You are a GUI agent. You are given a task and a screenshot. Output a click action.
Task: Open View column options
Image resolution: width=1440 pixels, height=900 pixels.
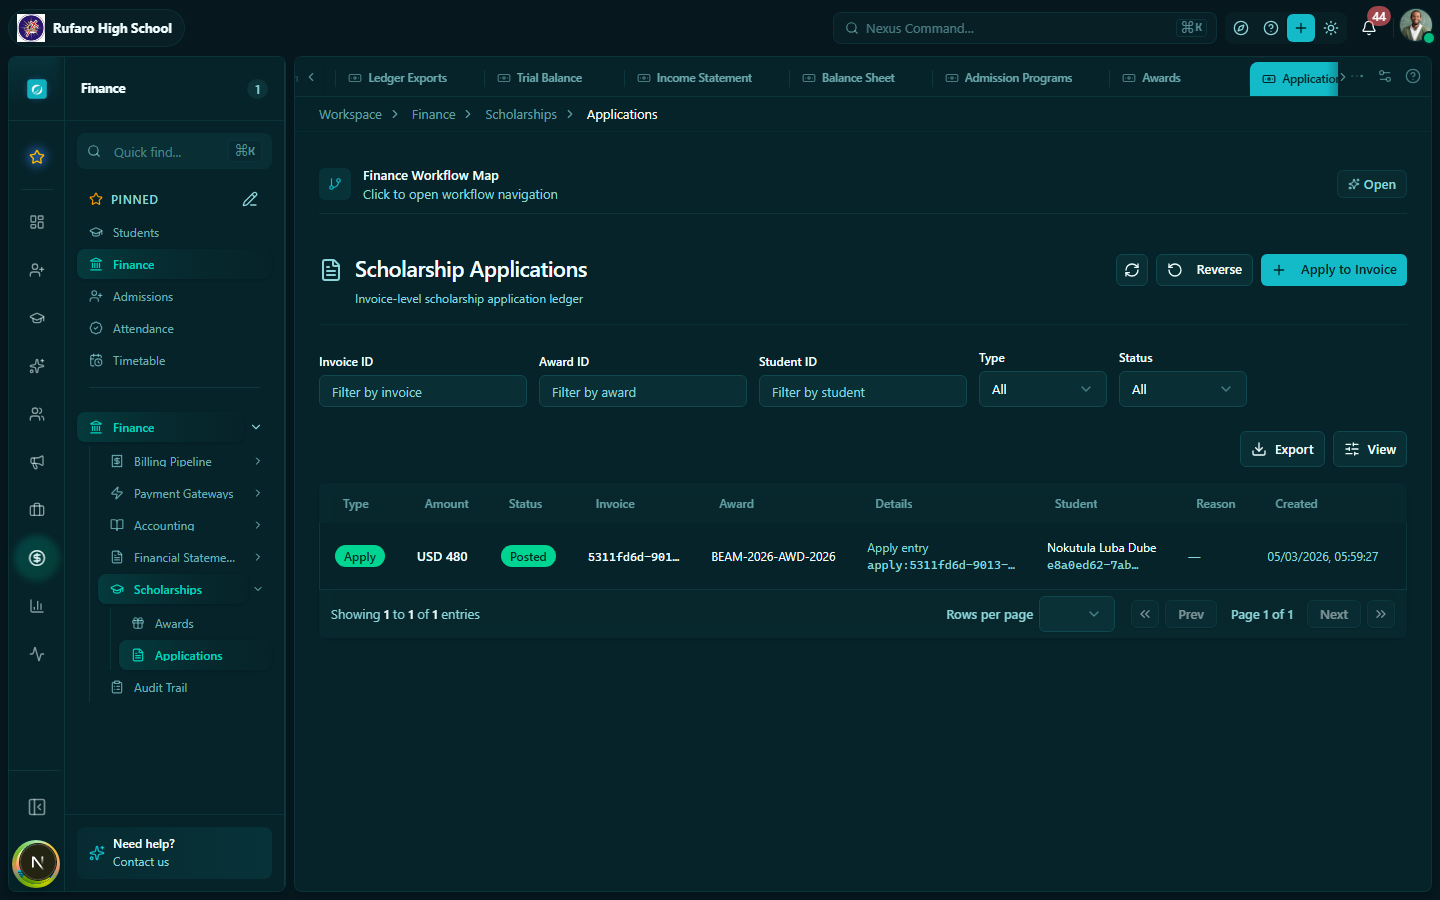pos(1370,449)
